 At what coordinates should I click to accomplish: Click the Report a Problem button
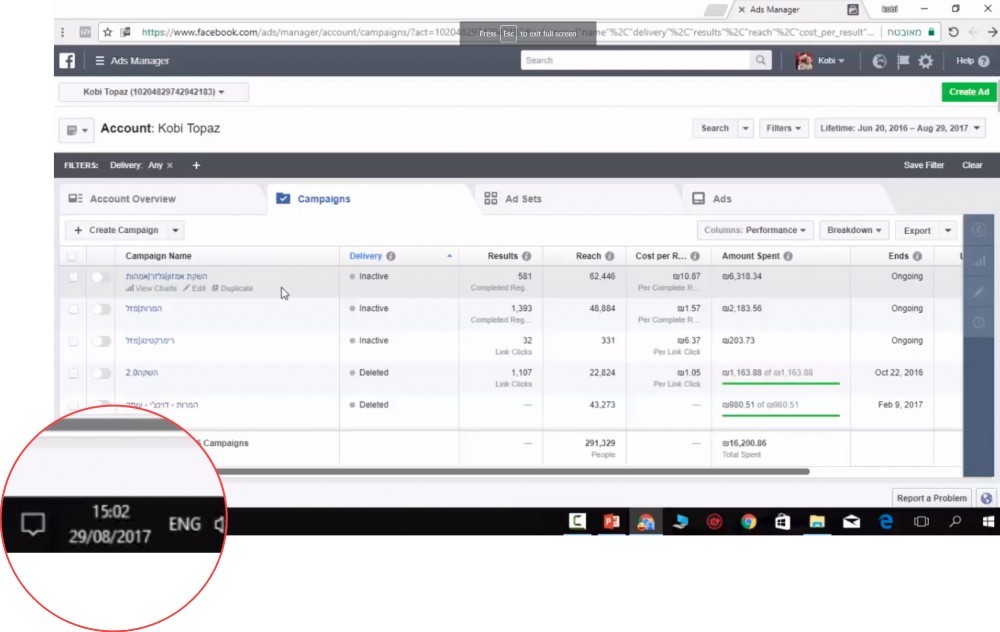pos(931,498)
